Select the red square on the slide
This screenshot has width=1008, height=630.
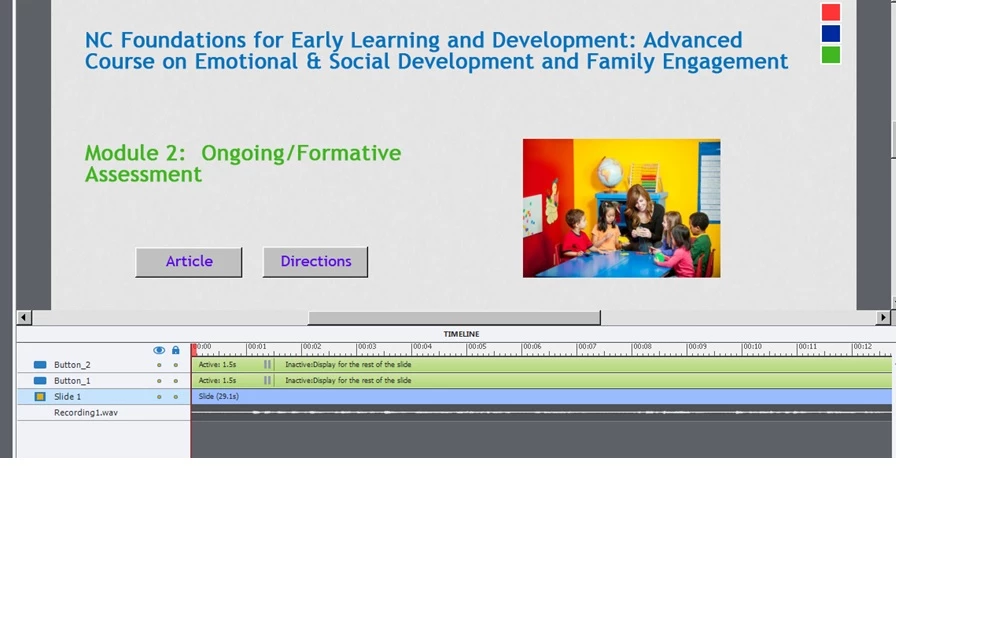coord(831,12)
